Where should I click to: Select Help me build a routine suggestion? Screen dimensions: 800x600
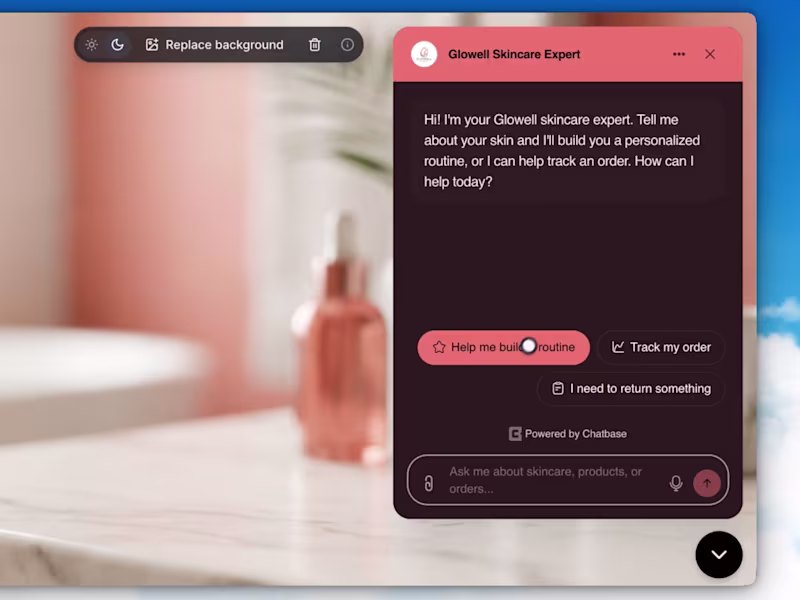click(504, 347)
